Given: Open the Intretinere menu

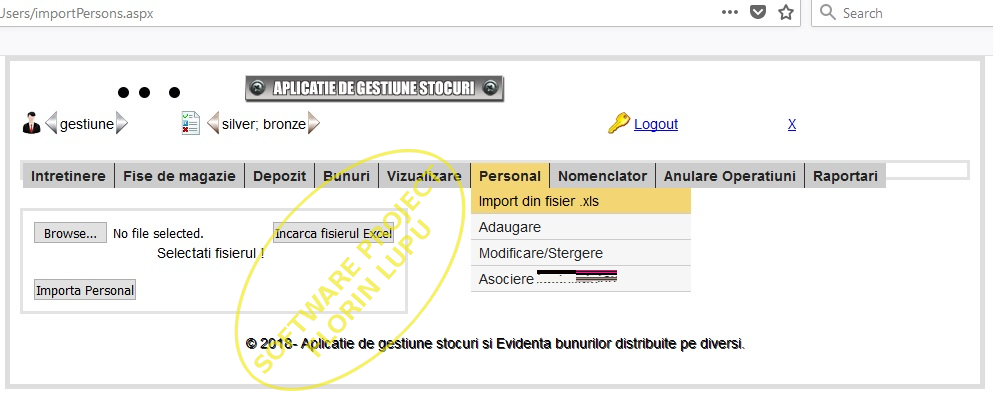Looking at the screenshot, I should click(69, 176).
